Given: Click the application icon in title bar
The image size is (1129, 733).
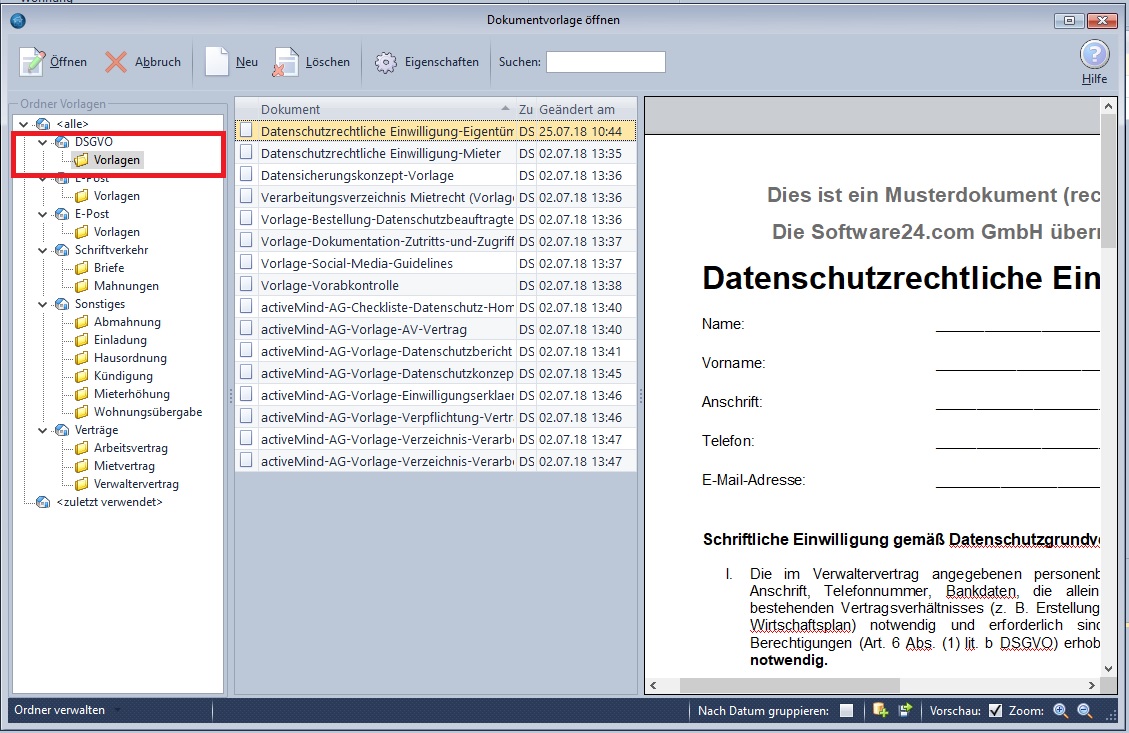Looking at the screenshot, I should (19, 20).
